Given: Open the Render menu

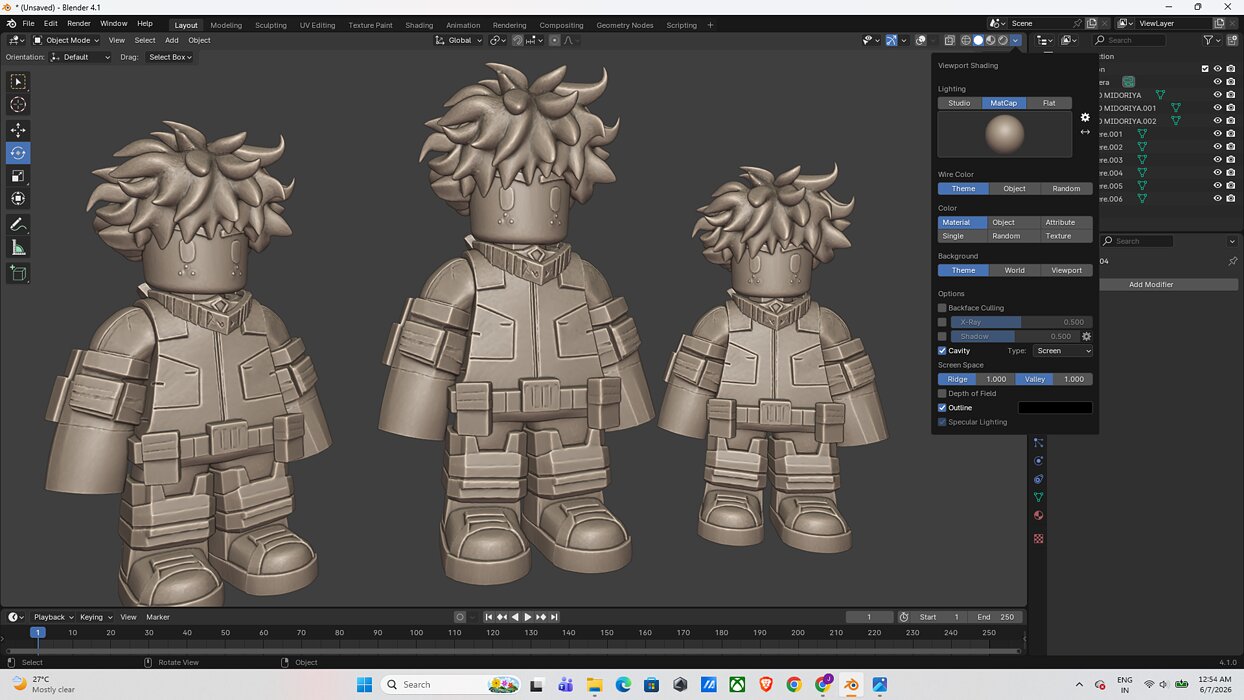Looking at the screenshot, I should [x=79, y=23].
